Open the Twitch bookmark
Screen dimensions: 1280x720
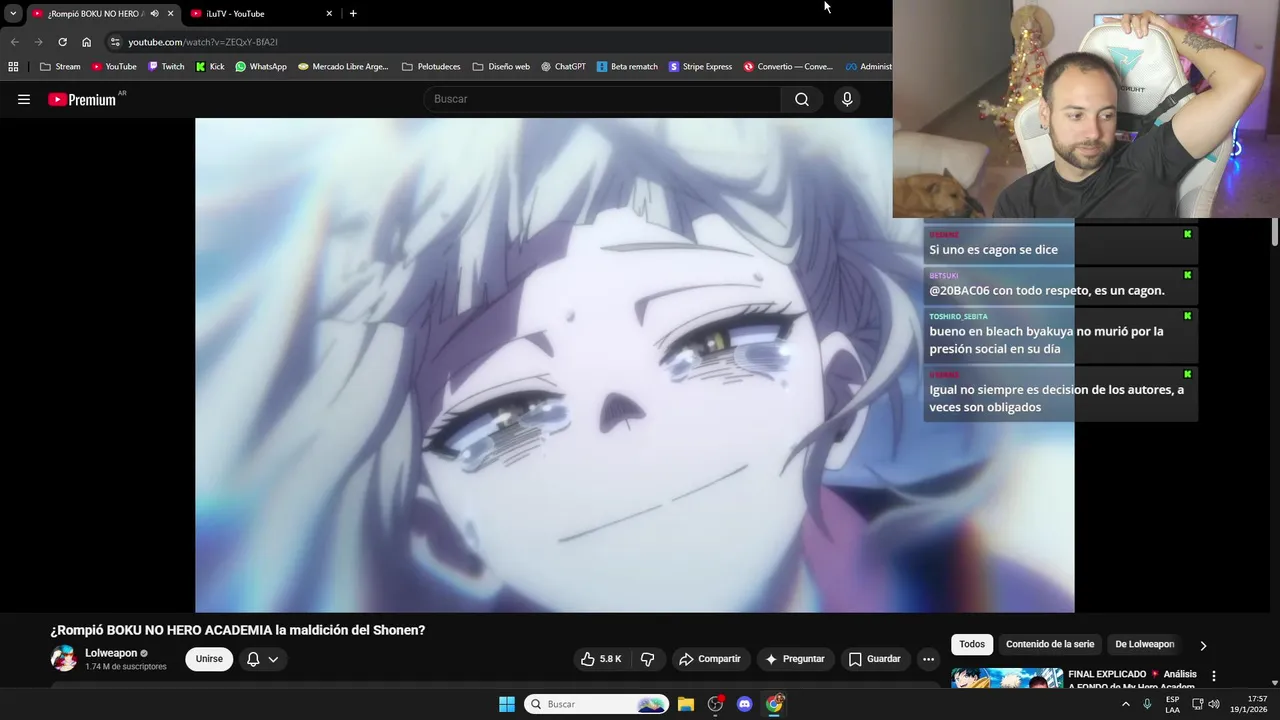[x=166, y=67]
